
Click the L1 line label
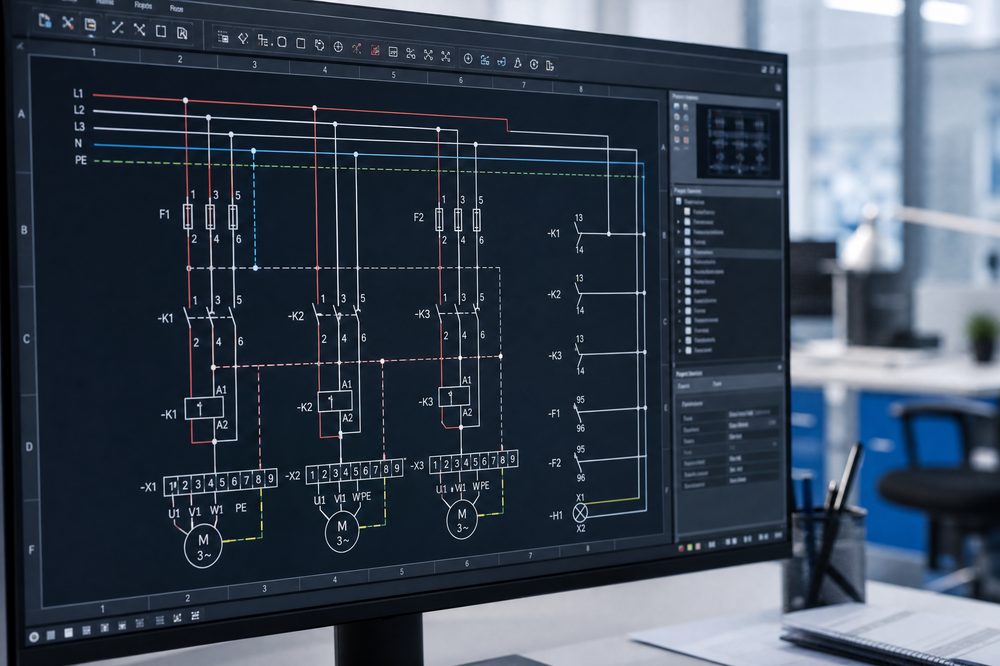pyautogui.click(x=78, y=94)
